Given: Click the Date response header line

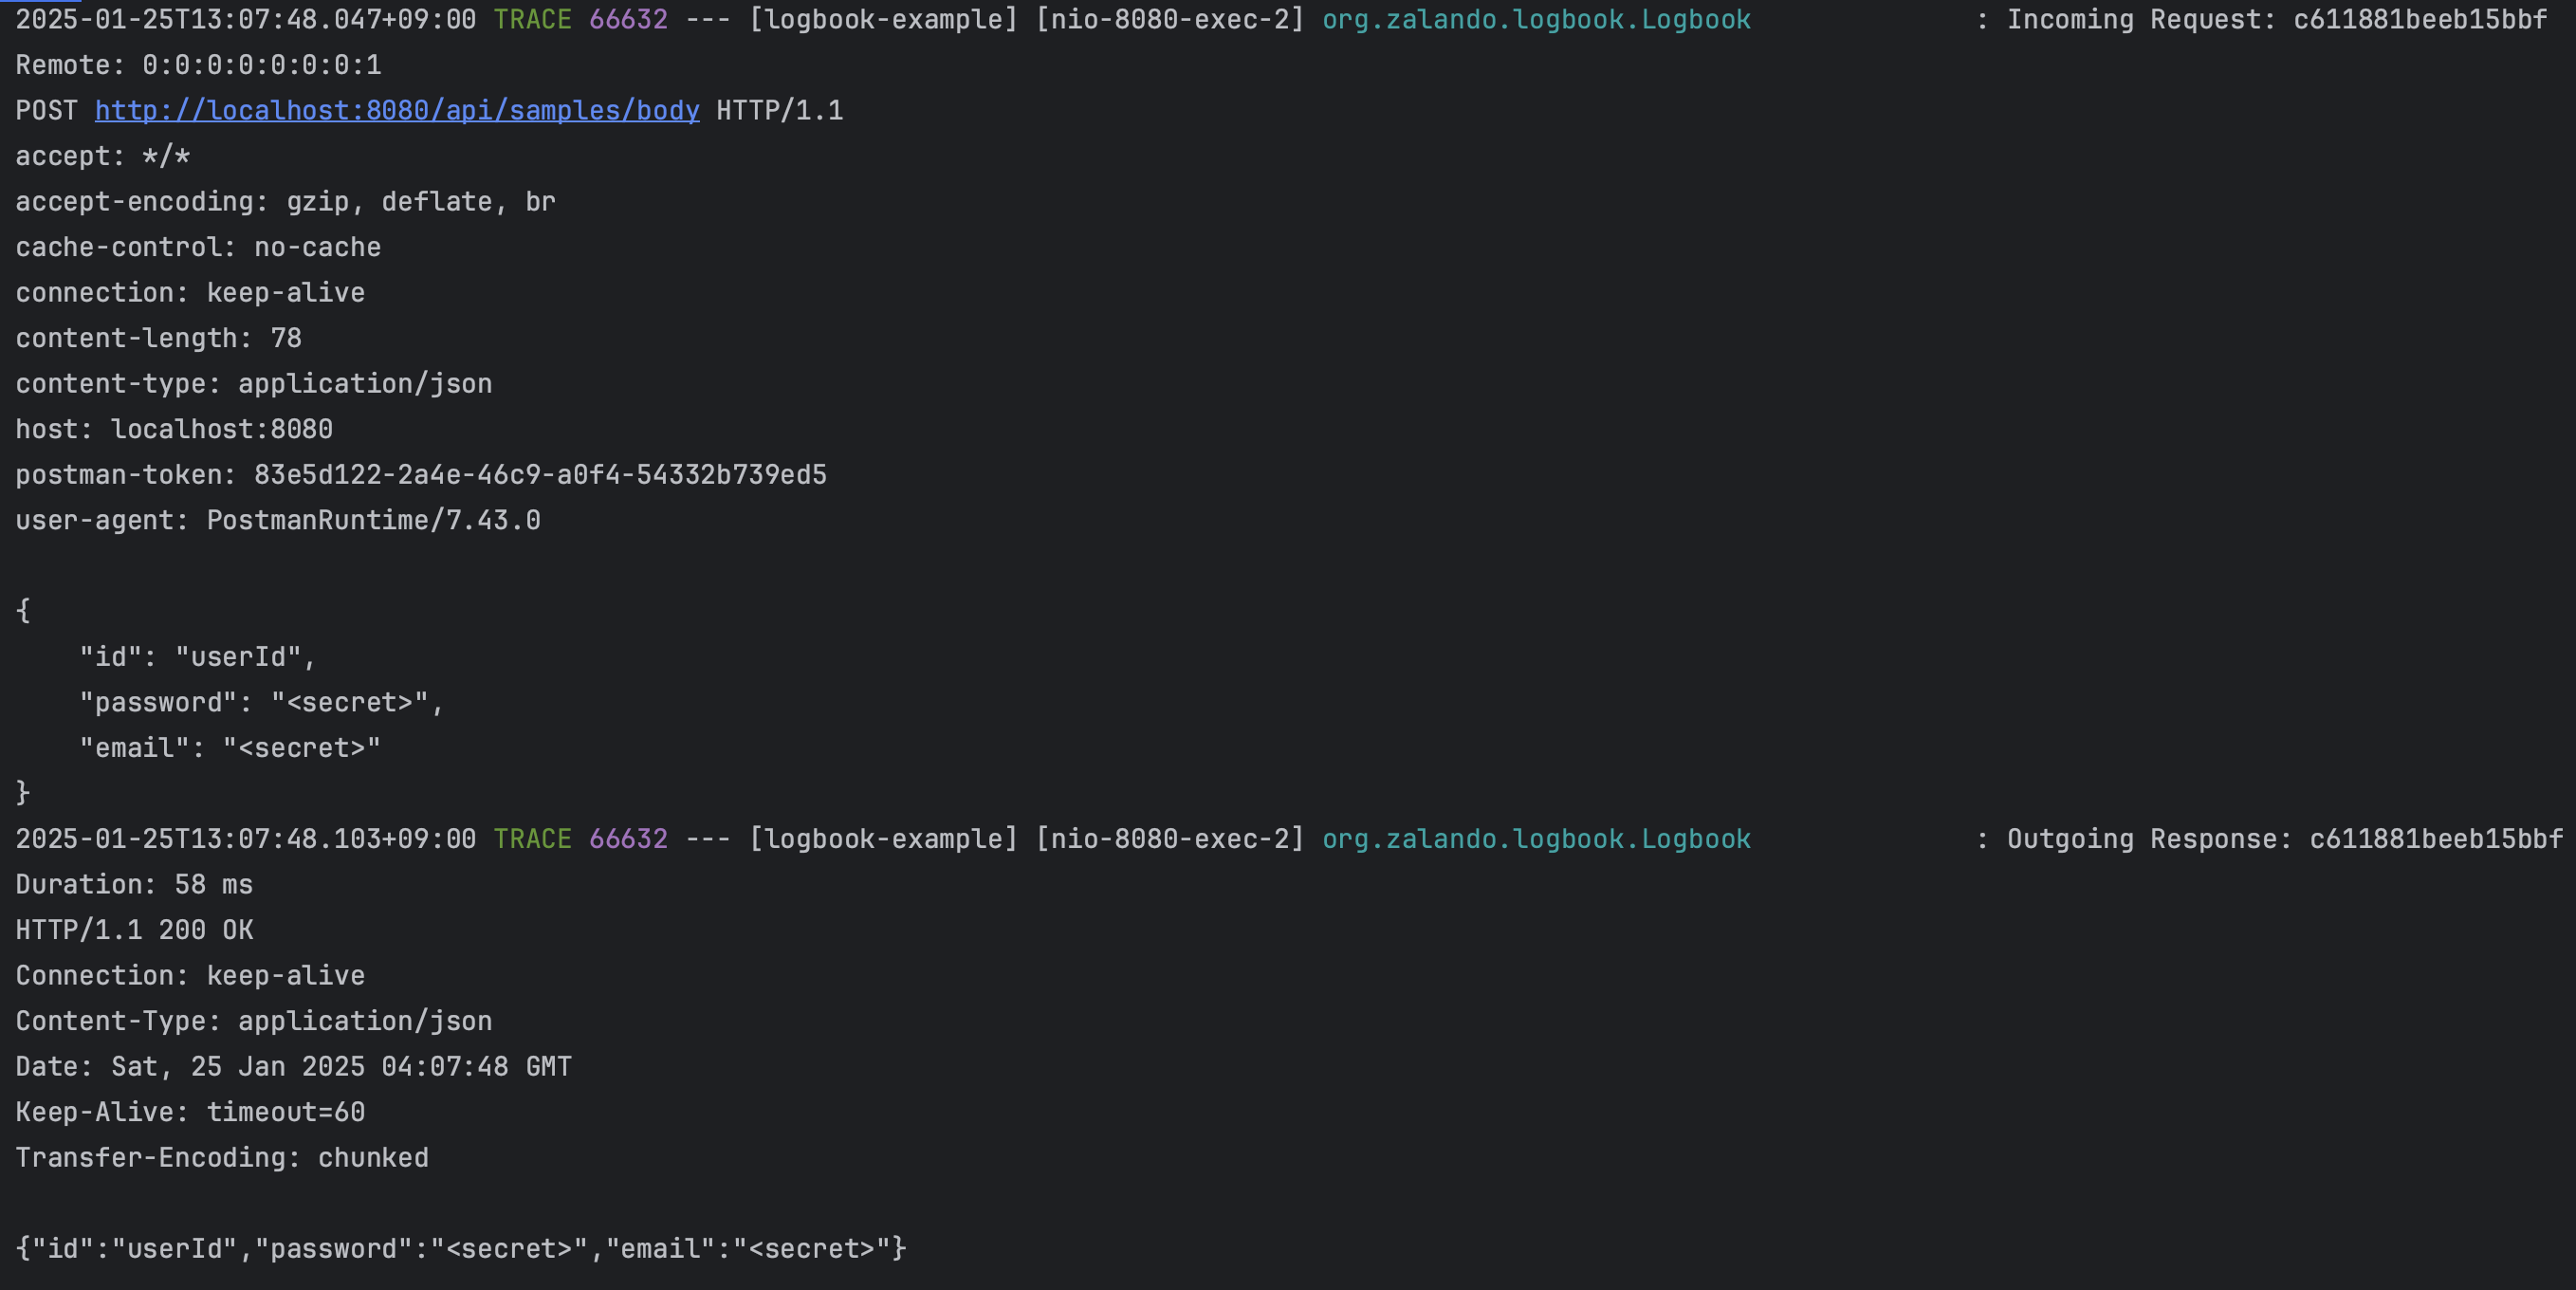Looking at the screenshot, I should pos(293,1066).
